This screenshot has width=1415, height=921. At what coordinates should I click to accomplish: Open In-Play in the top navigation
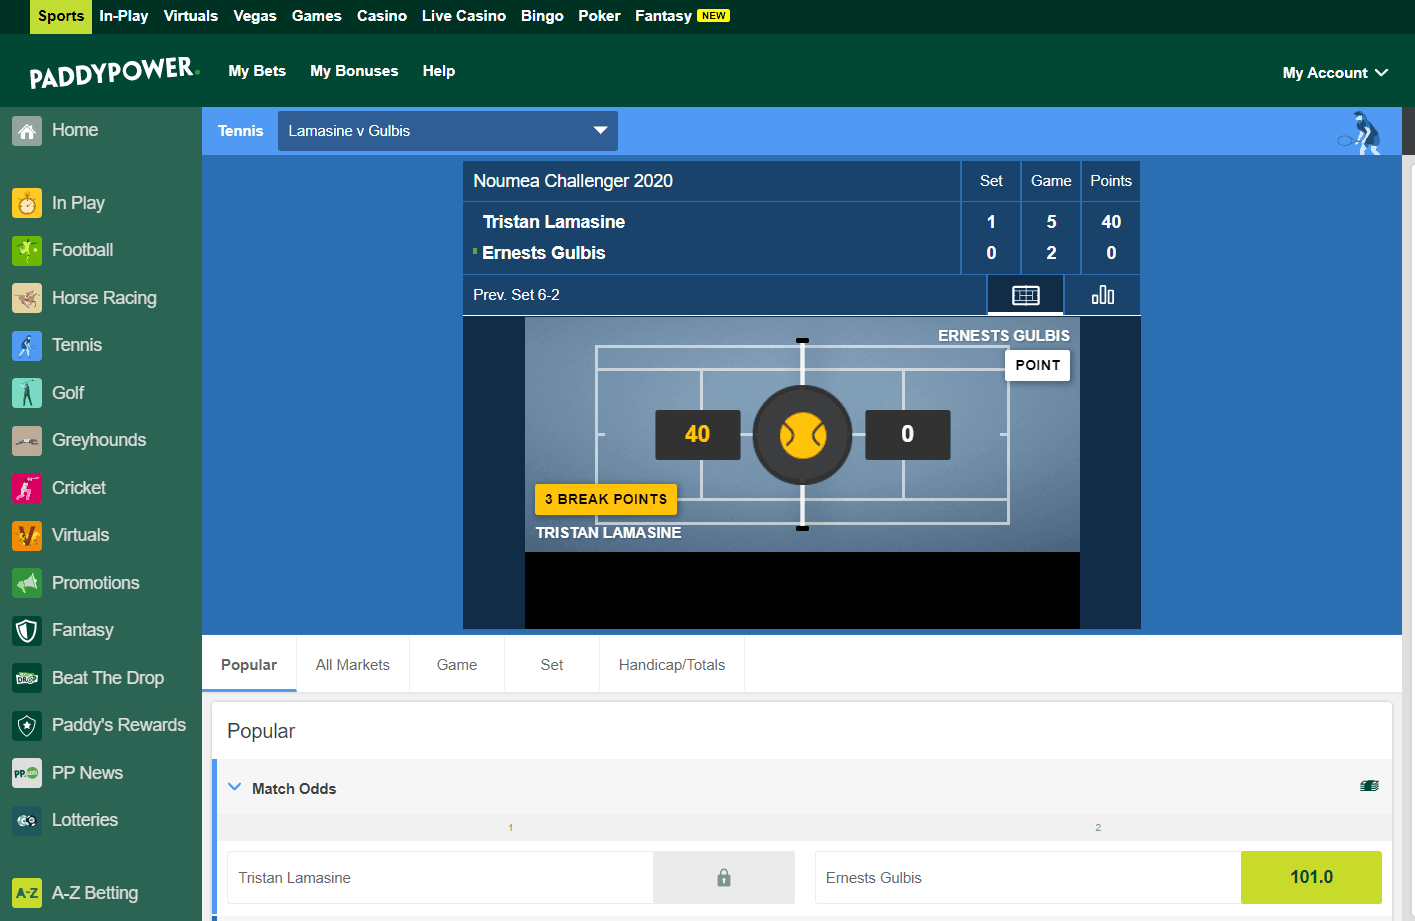pos(124,16)
